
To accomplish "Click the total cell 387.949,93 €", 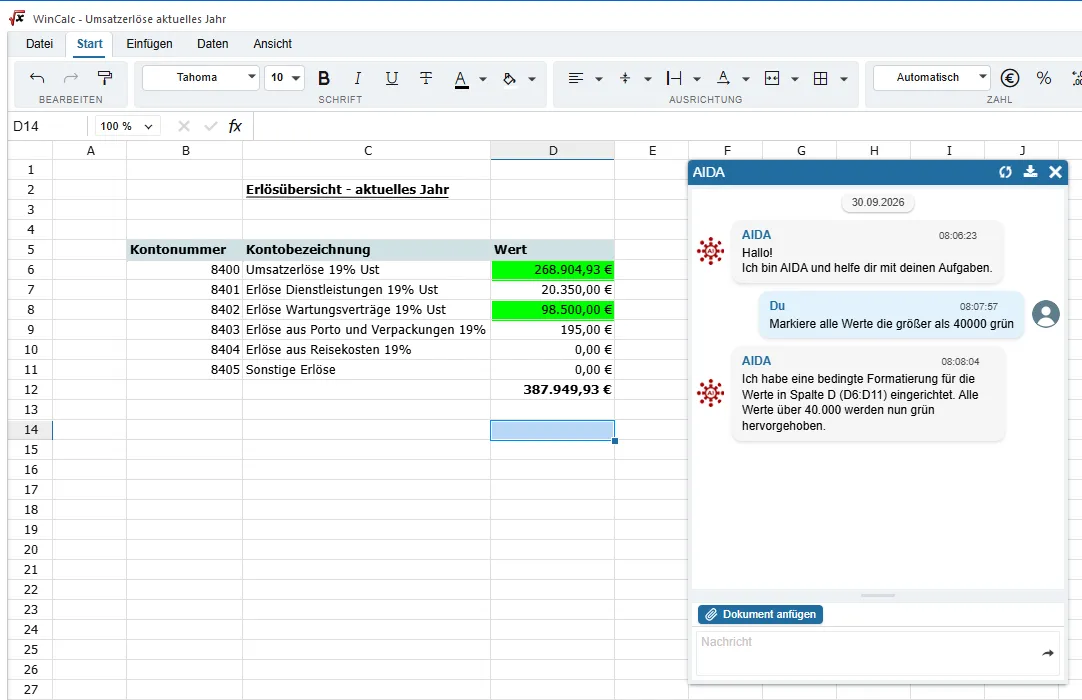I will [x=553, y=389].
